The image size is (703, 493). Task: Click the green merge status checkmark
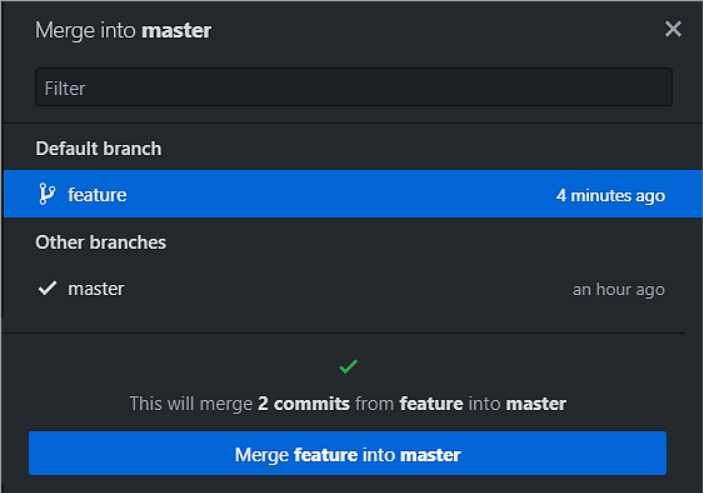[348, 367]
